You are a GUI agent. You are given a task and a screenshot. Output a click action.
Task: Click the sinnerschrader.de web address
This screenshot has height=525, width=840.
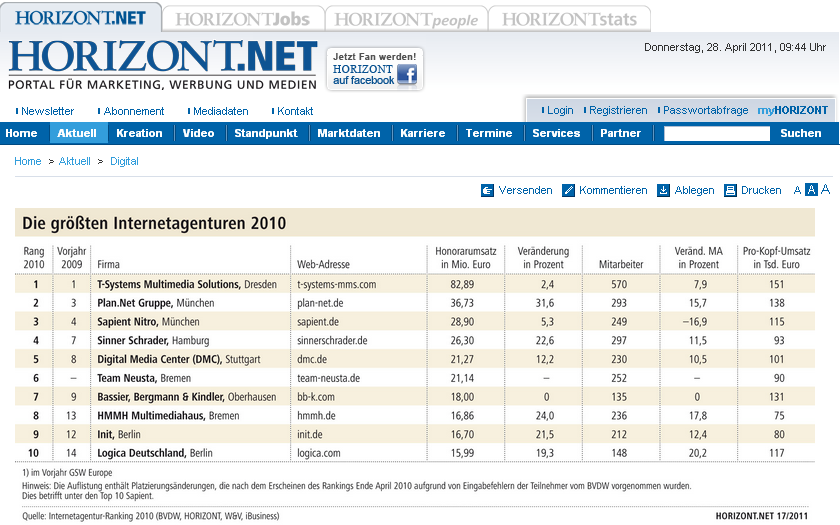tap(332, 341)
